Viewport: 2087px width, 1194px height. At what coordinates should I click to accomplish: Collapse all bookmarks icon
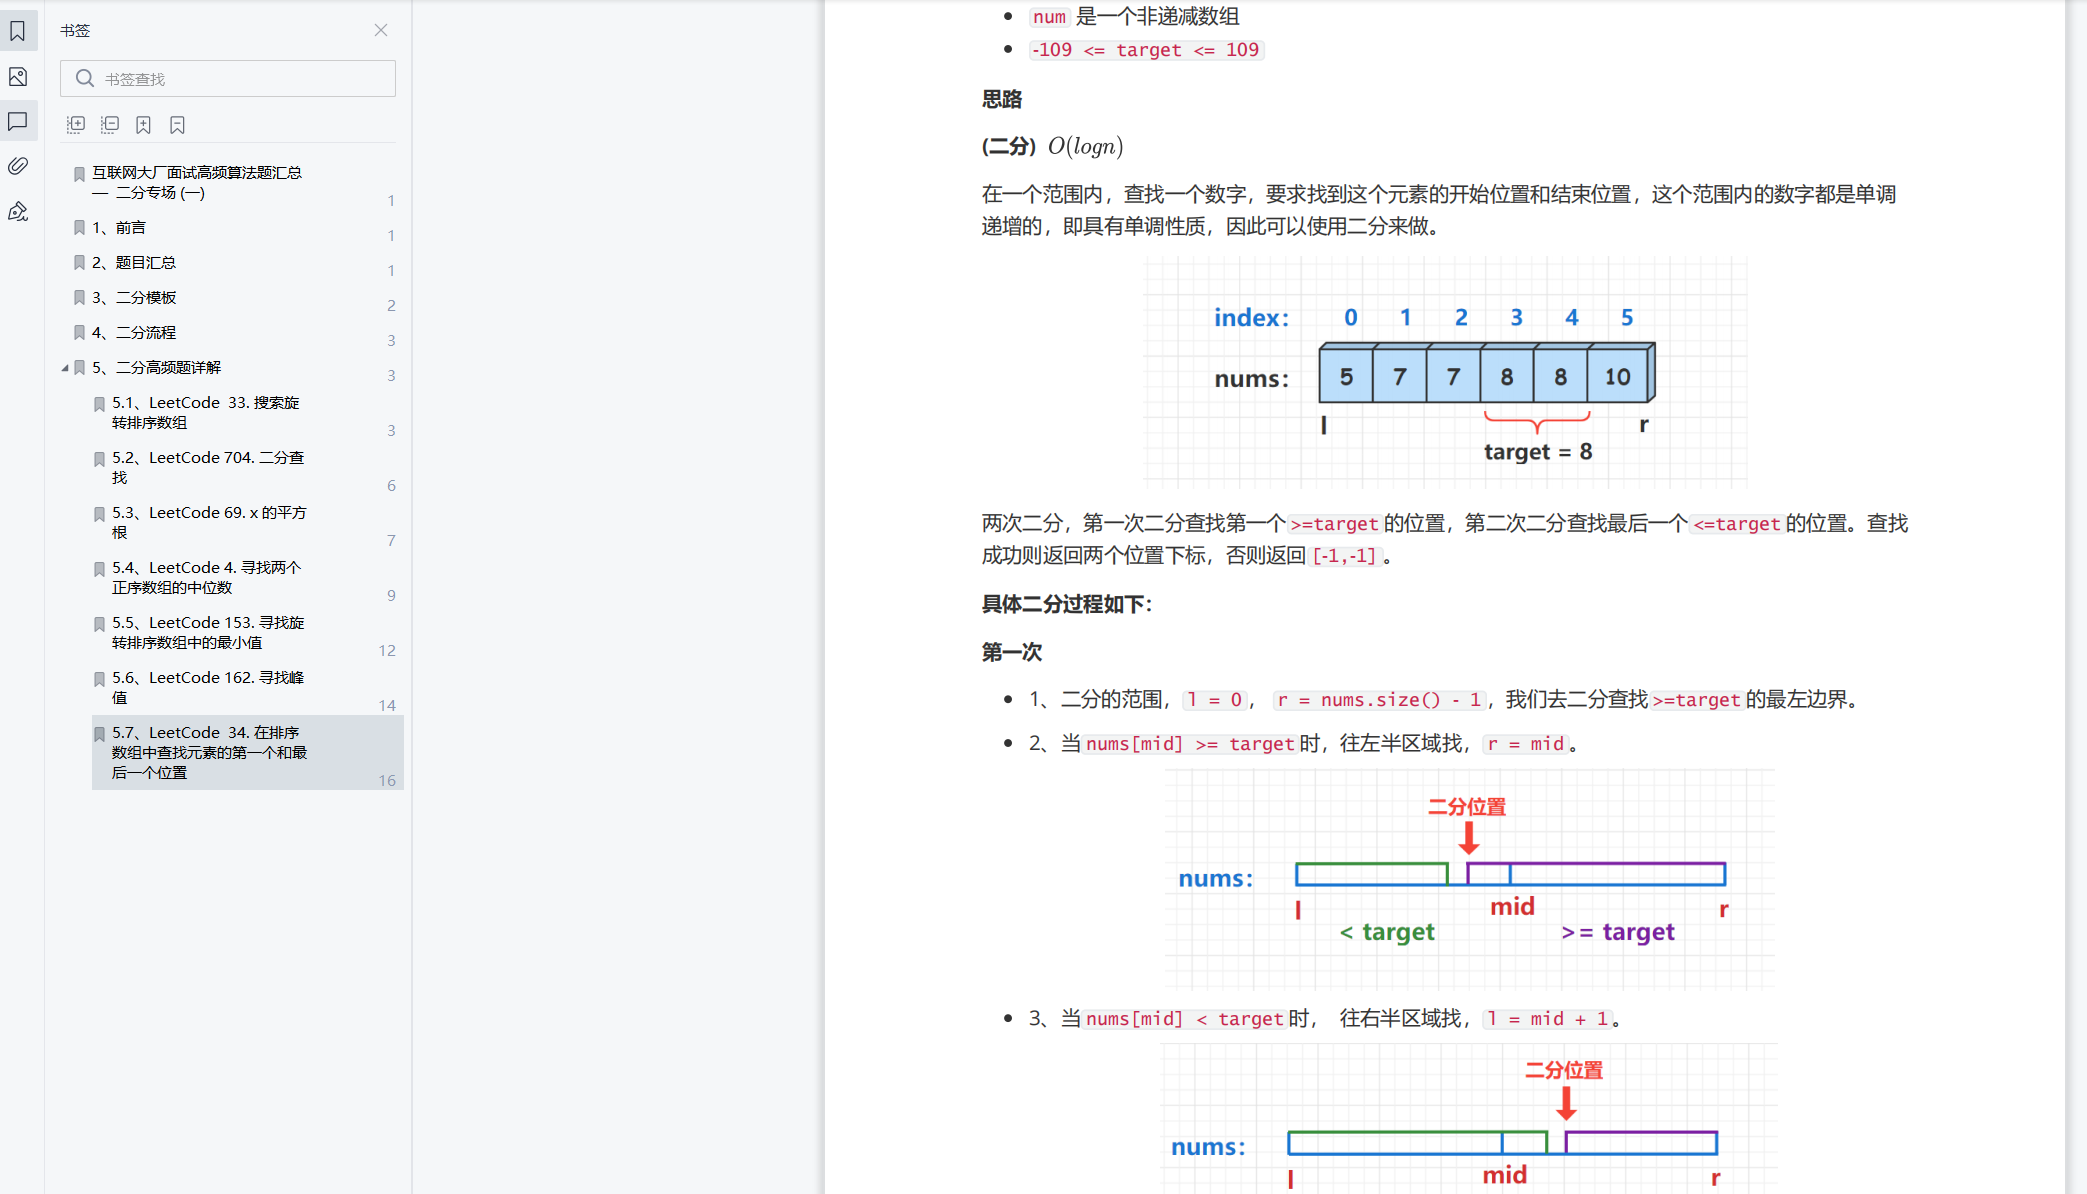[110, 124]
